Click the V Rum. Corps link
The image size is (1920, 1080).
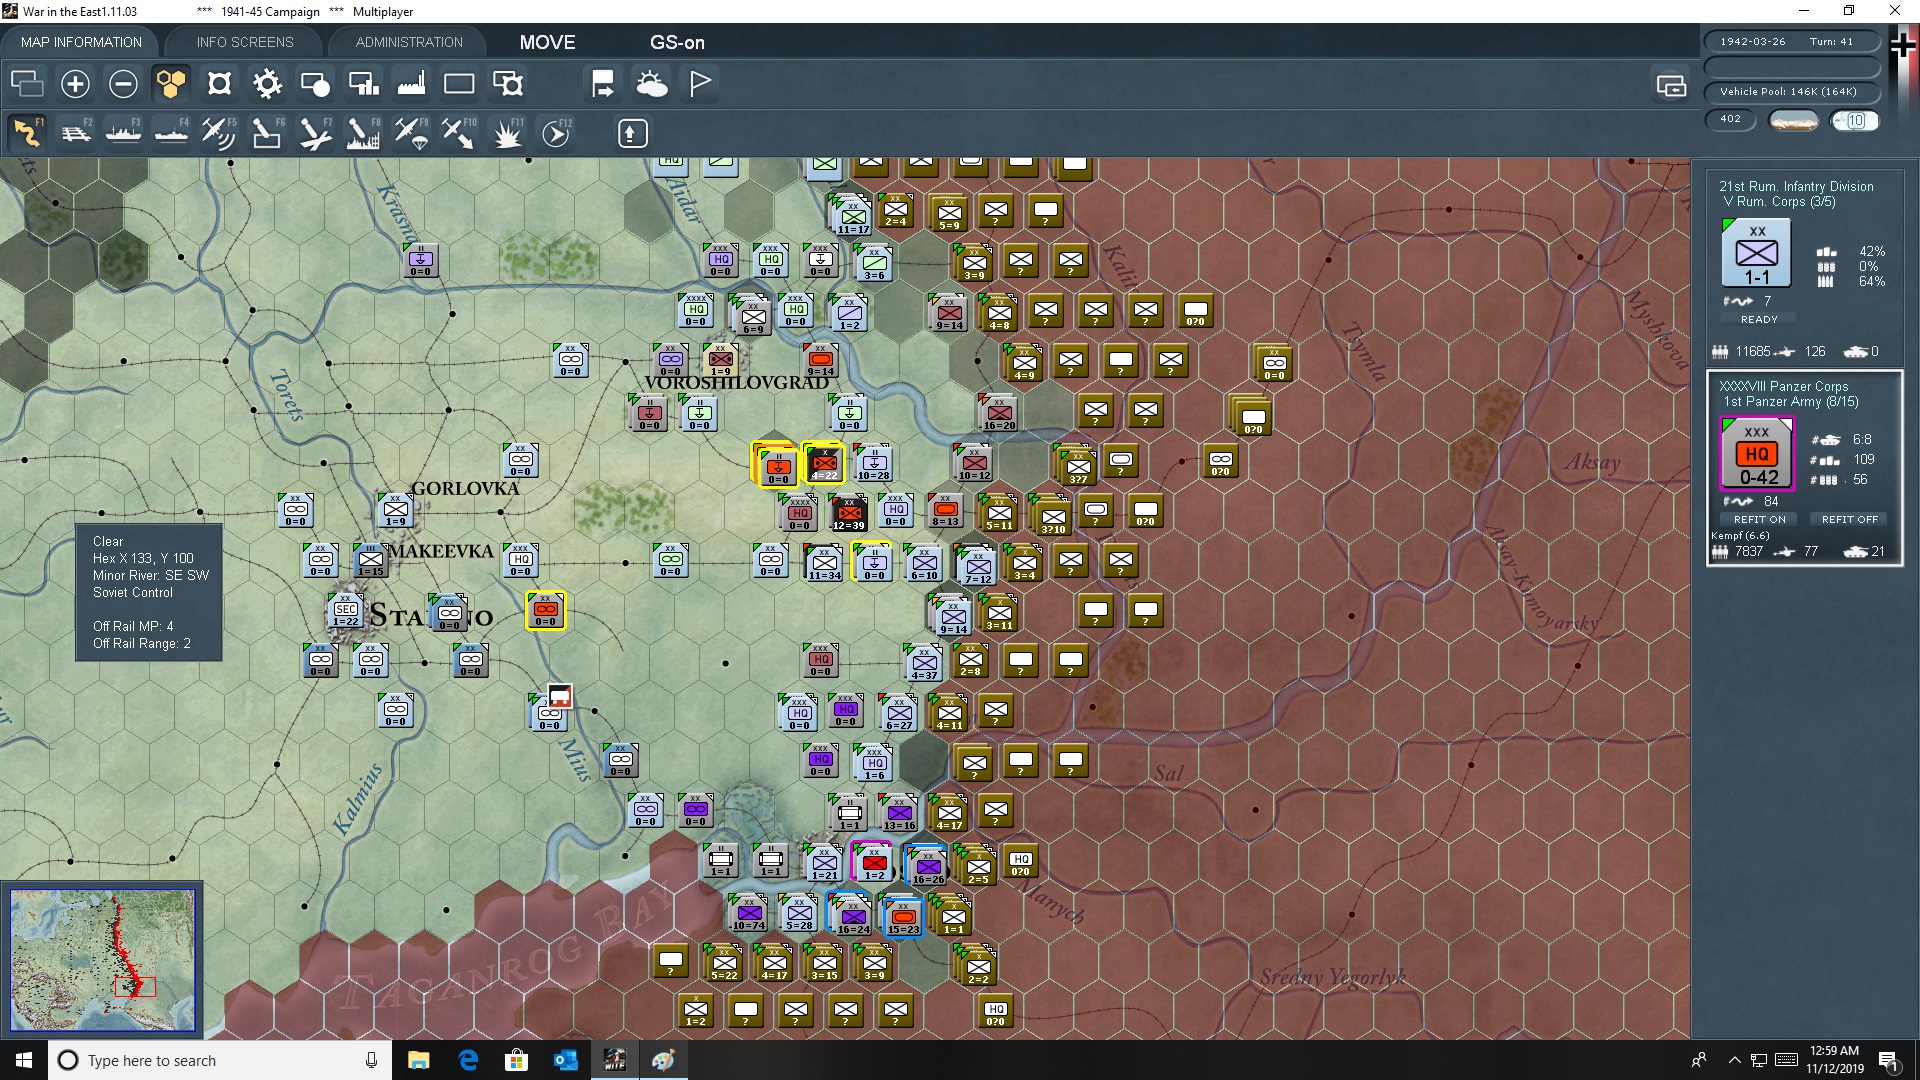point(1779,202)
